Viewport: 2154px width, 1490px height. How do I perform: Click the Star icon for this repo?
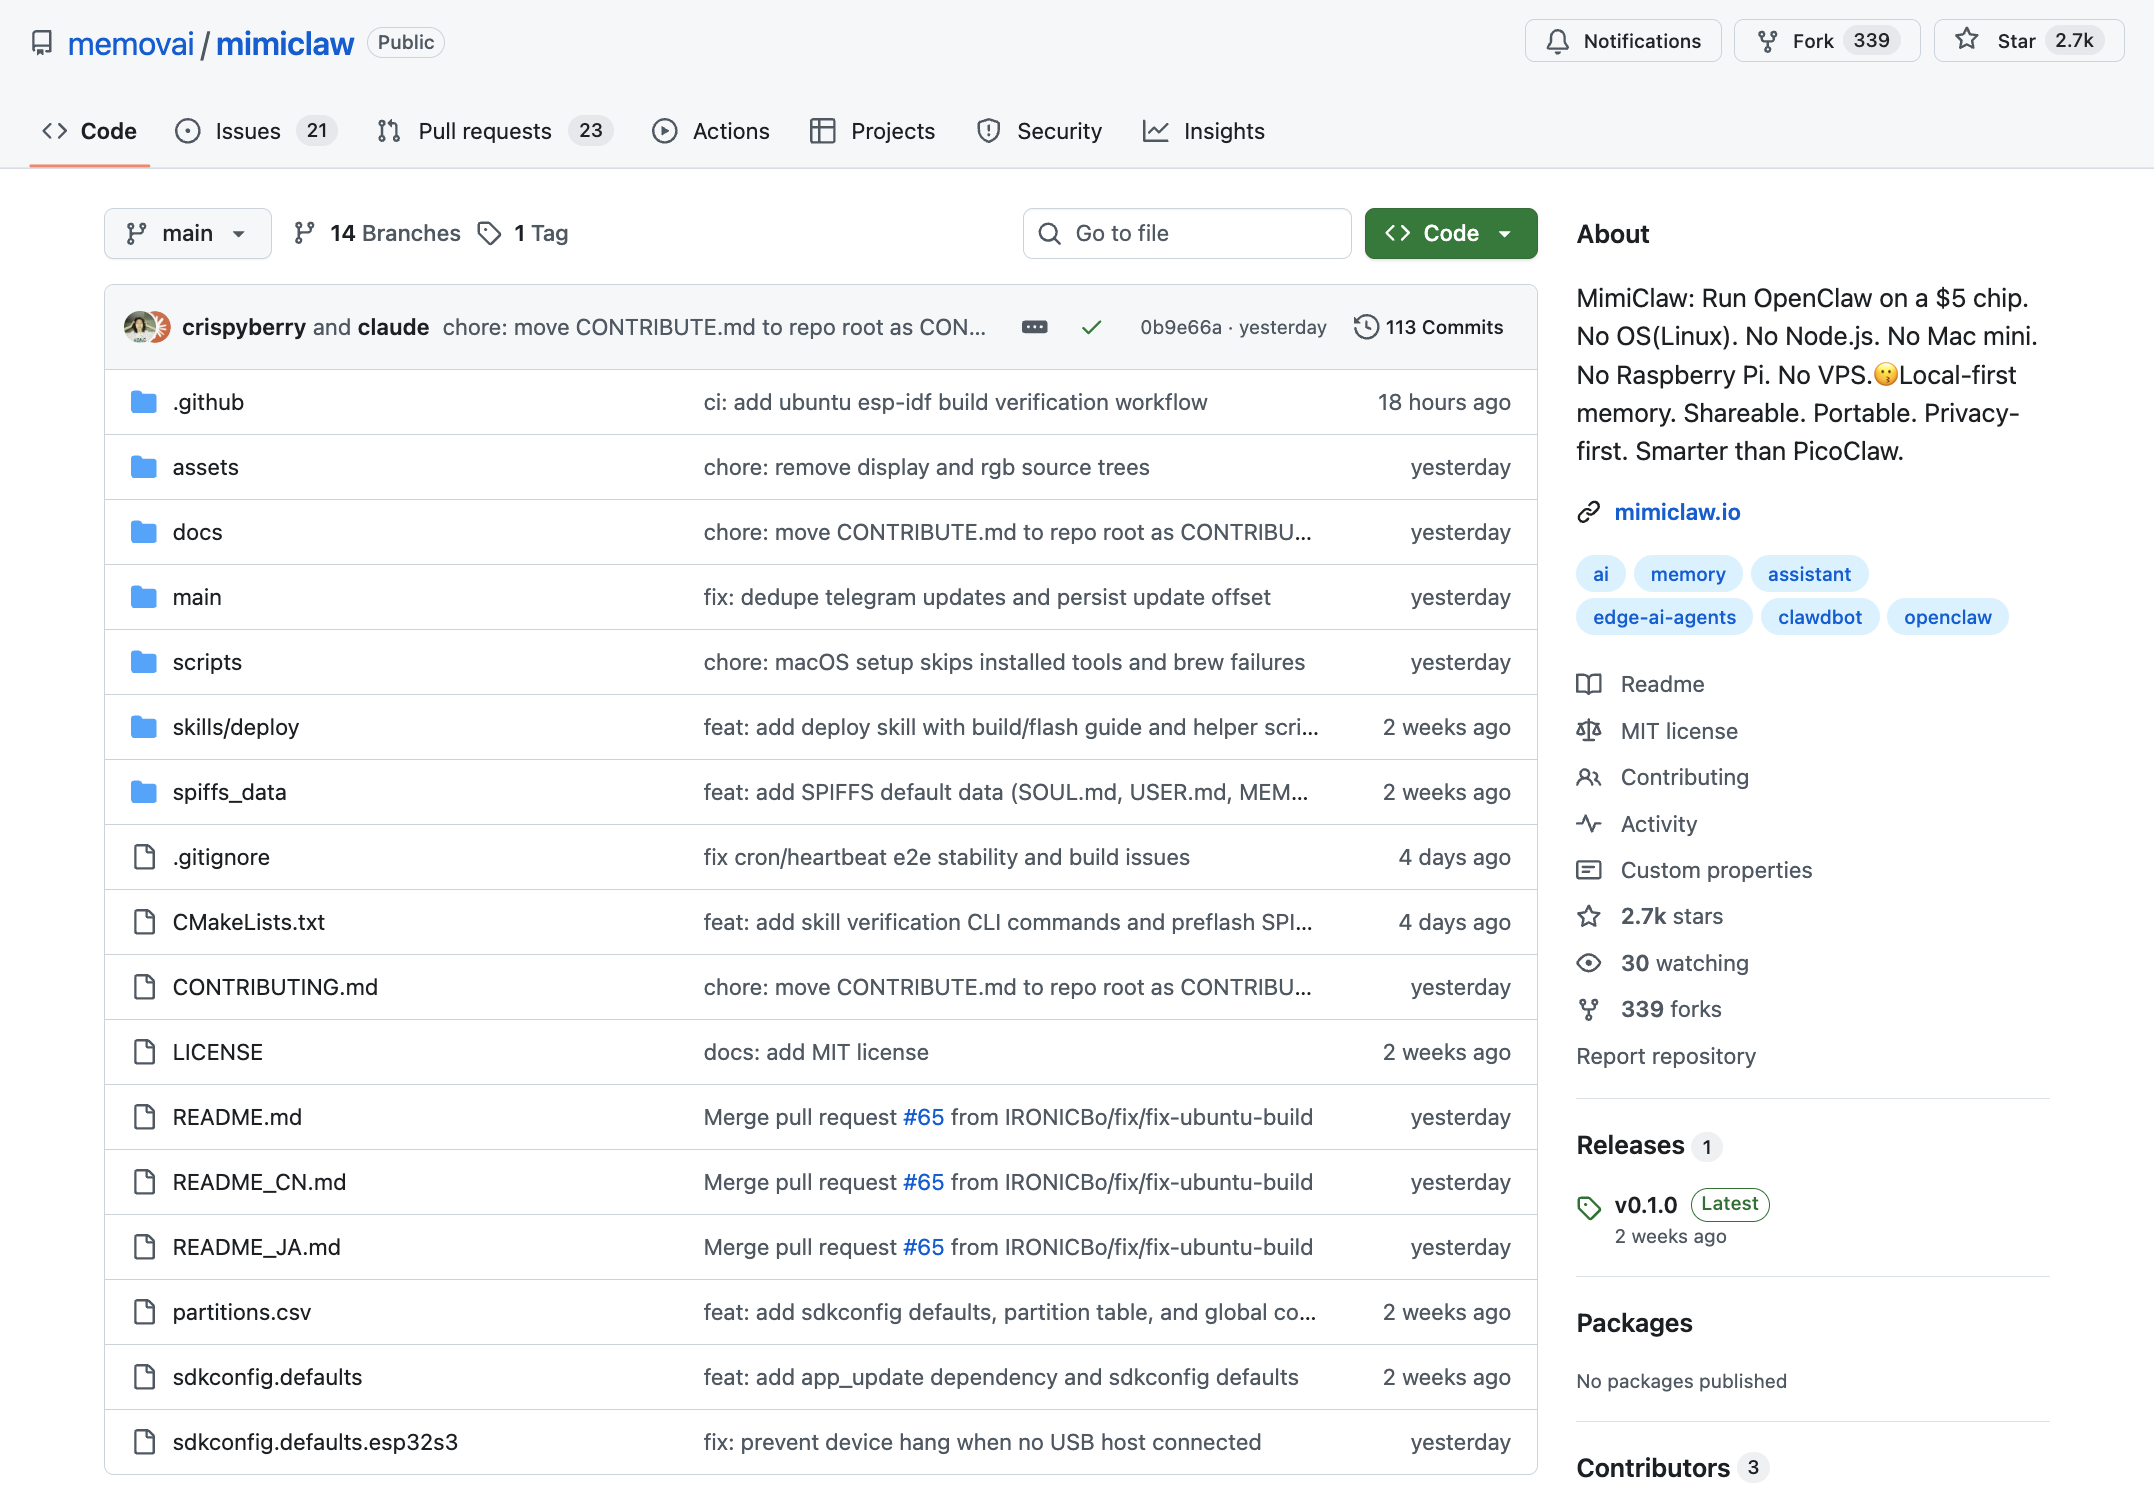coord(1967,40)
